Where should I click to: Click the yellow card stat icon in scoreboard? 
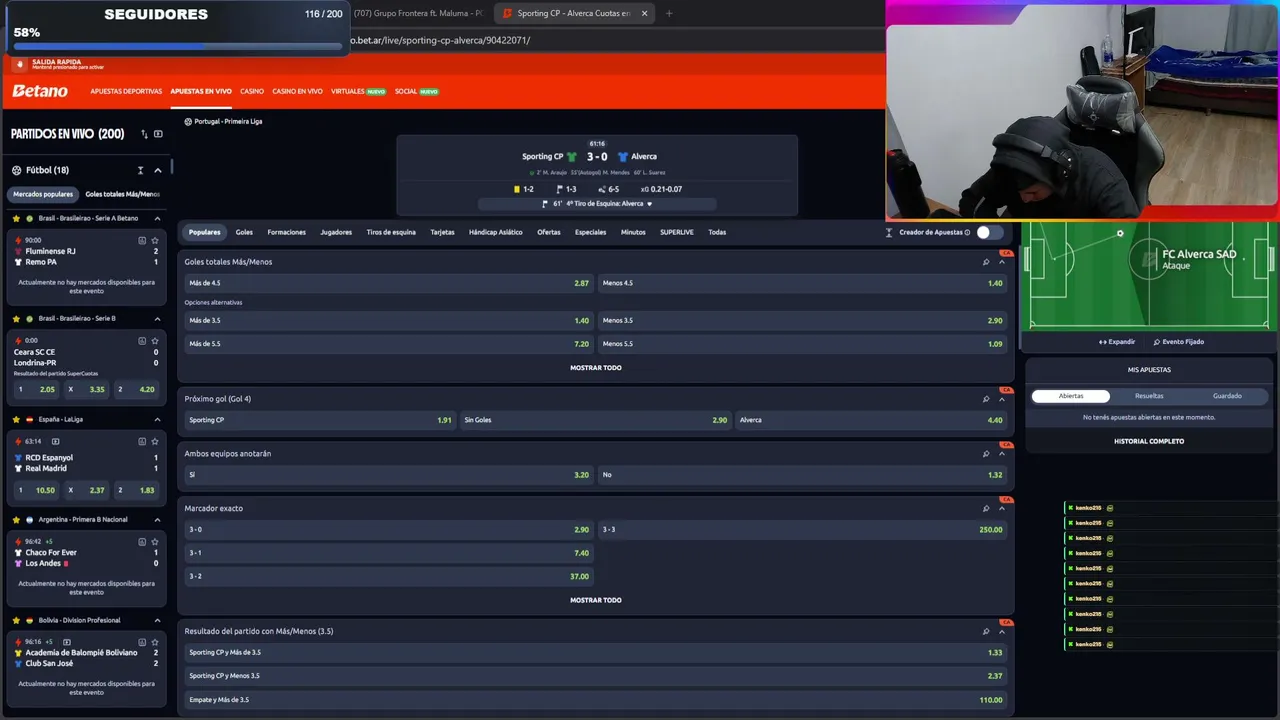516,189
